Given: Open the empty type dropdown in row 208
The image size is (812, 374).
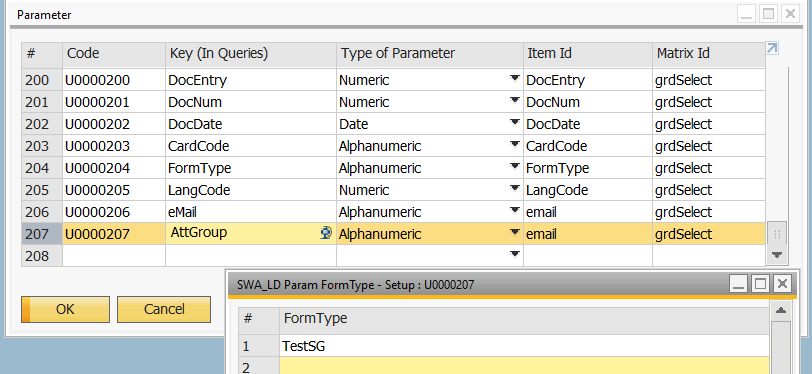Looking at the screenshot, I should click(x=514, y=254).
